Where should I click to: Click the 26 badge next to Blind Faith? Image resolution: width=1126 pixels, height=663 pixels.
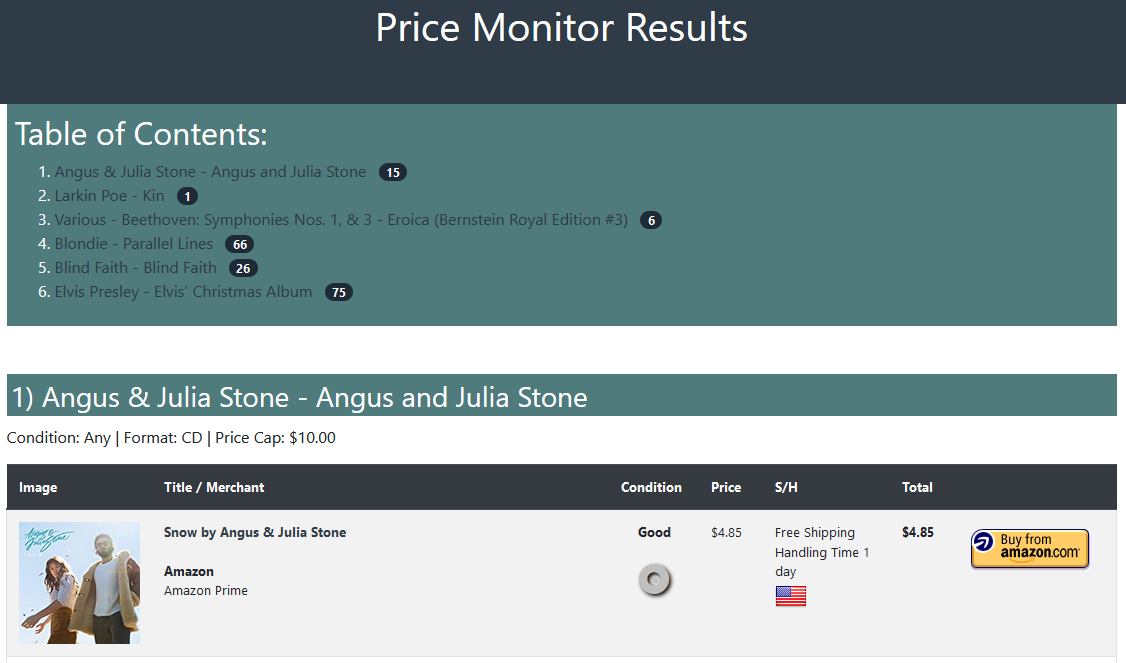point(243,269)
